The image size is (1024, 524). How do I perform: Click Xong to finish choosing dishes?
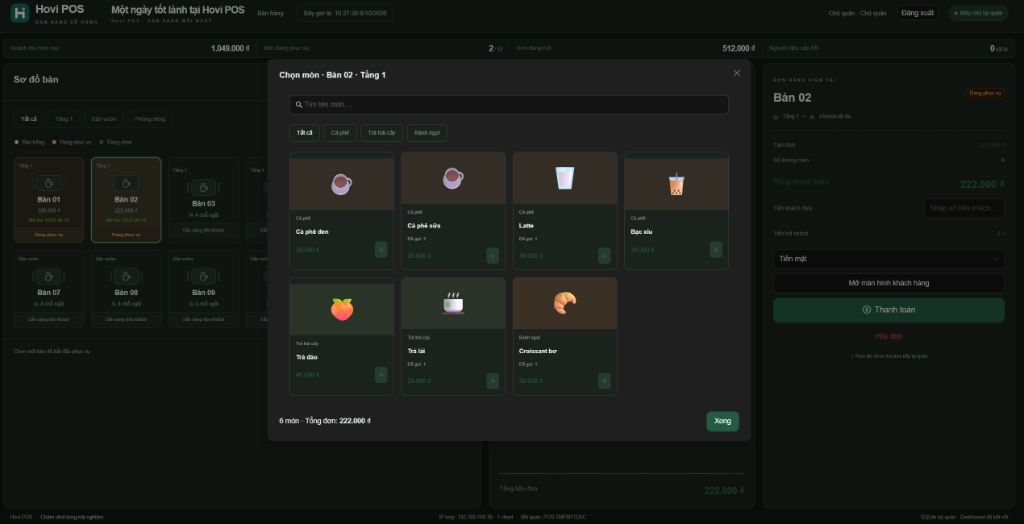point(722,421)
